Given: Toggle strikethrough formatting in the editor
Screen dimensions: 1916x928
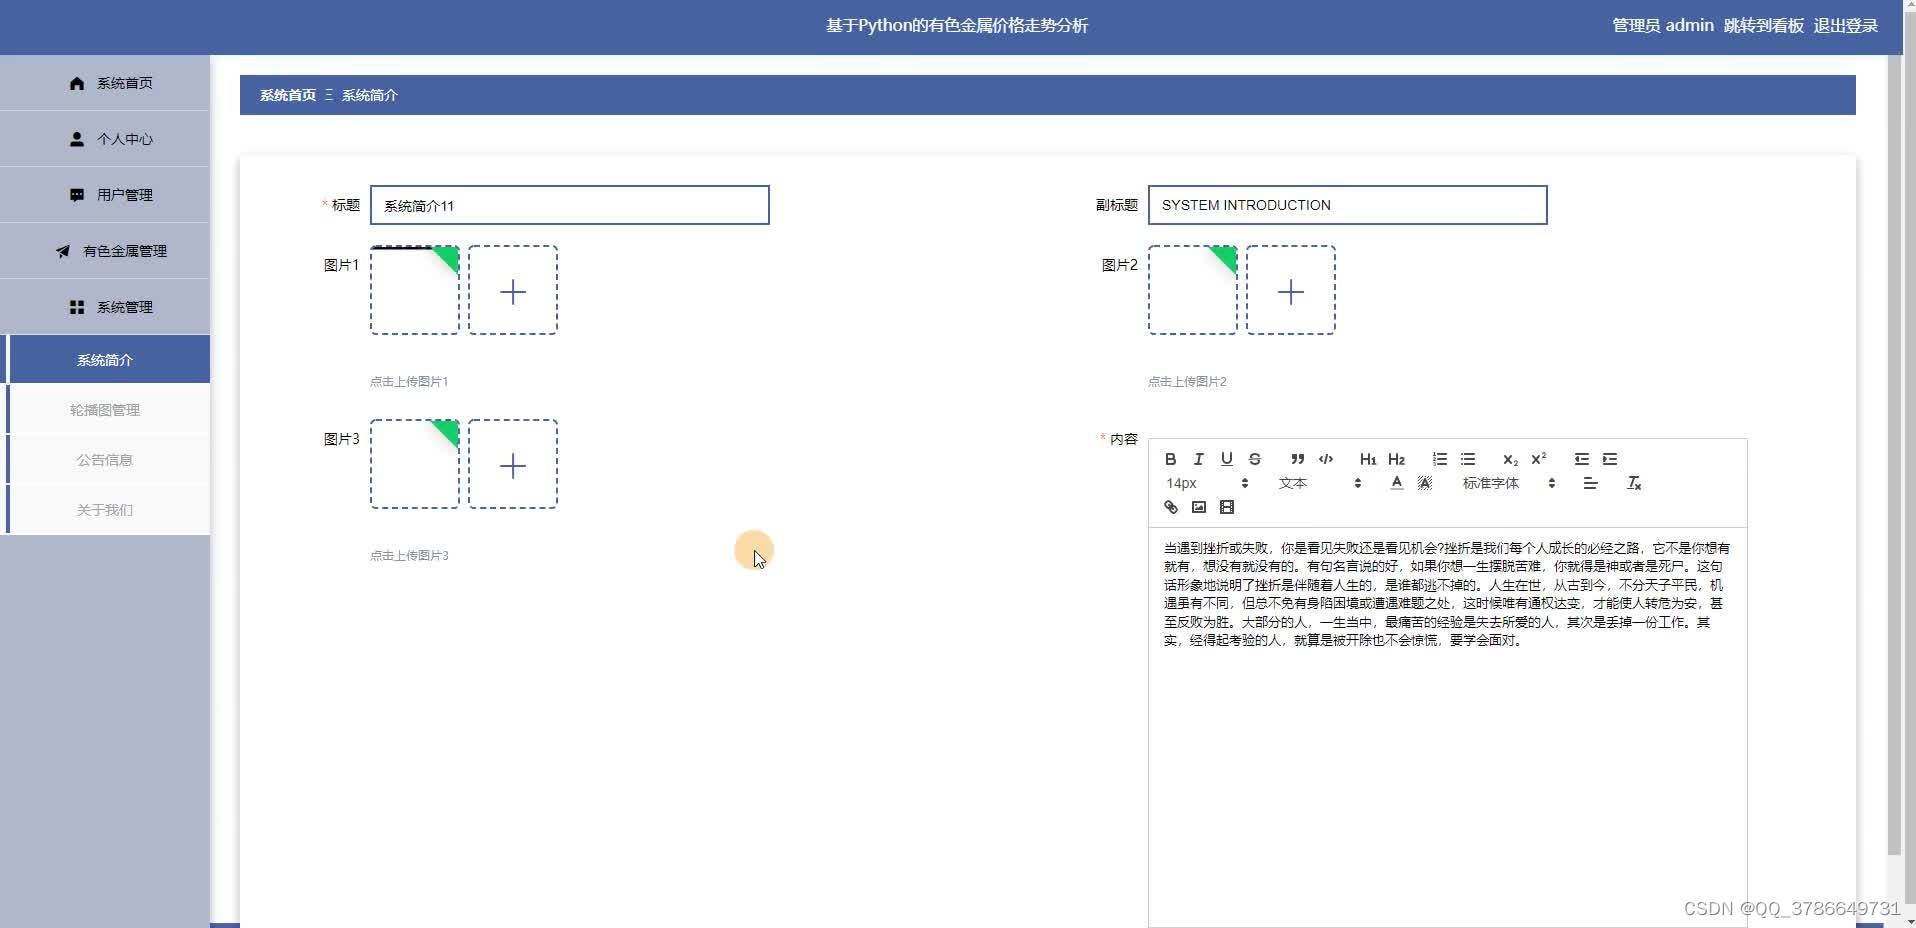Looking at the screenshot, I should click(x=1254, y=459).
